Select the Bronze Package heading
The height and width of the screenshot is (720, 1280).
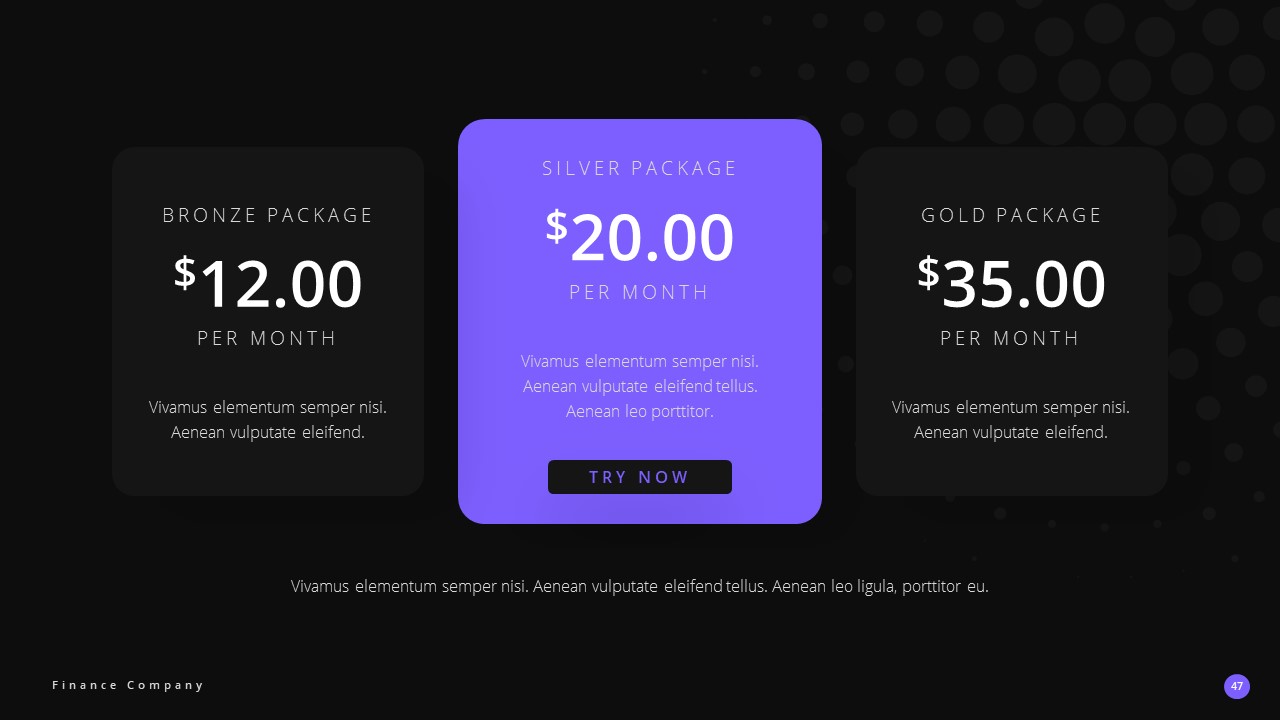[268, 215]
